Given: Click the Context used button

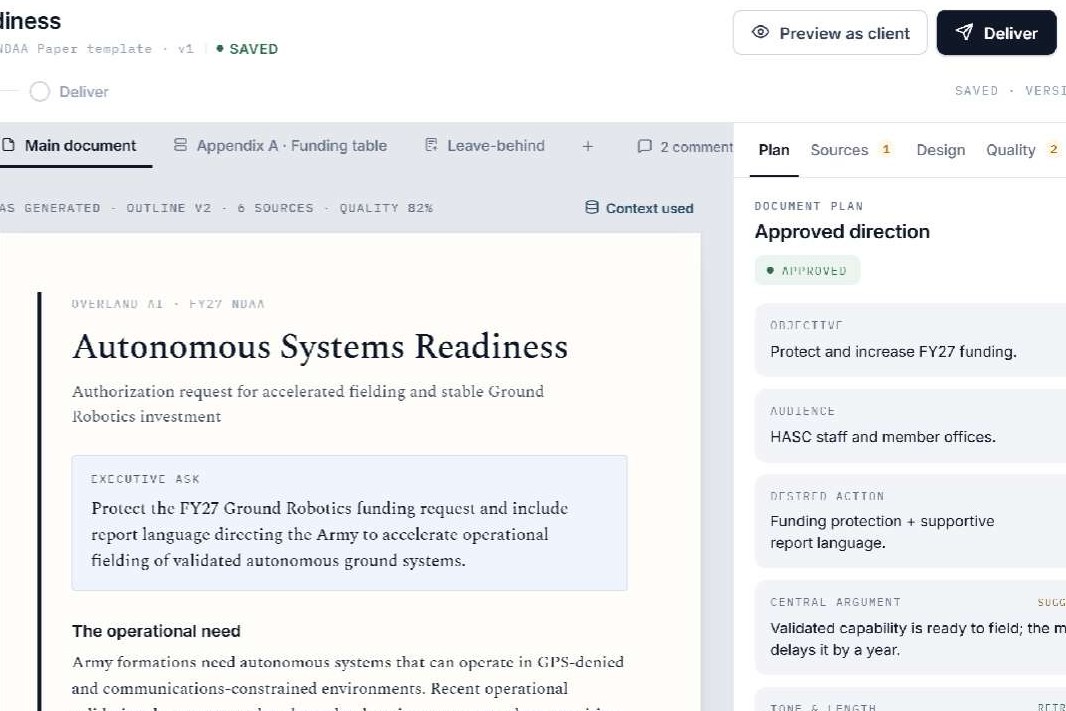Looking at the screenshot, I should [640, 208].
